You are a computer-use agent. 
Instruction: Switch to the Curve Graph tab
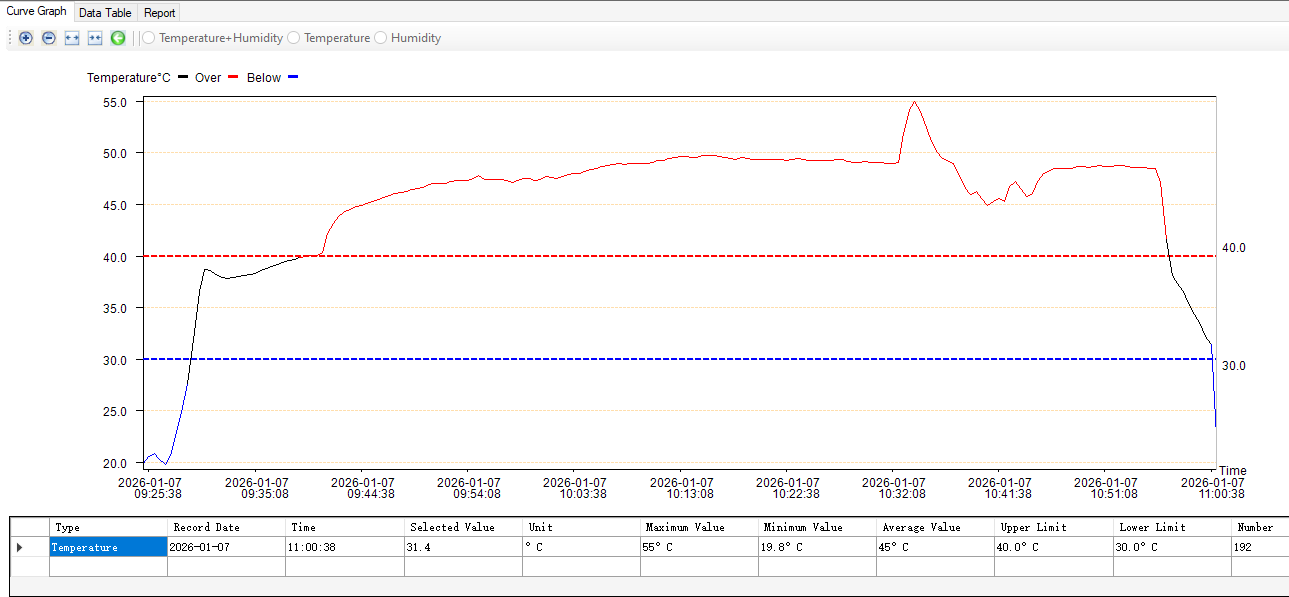(x=36, y=12)
